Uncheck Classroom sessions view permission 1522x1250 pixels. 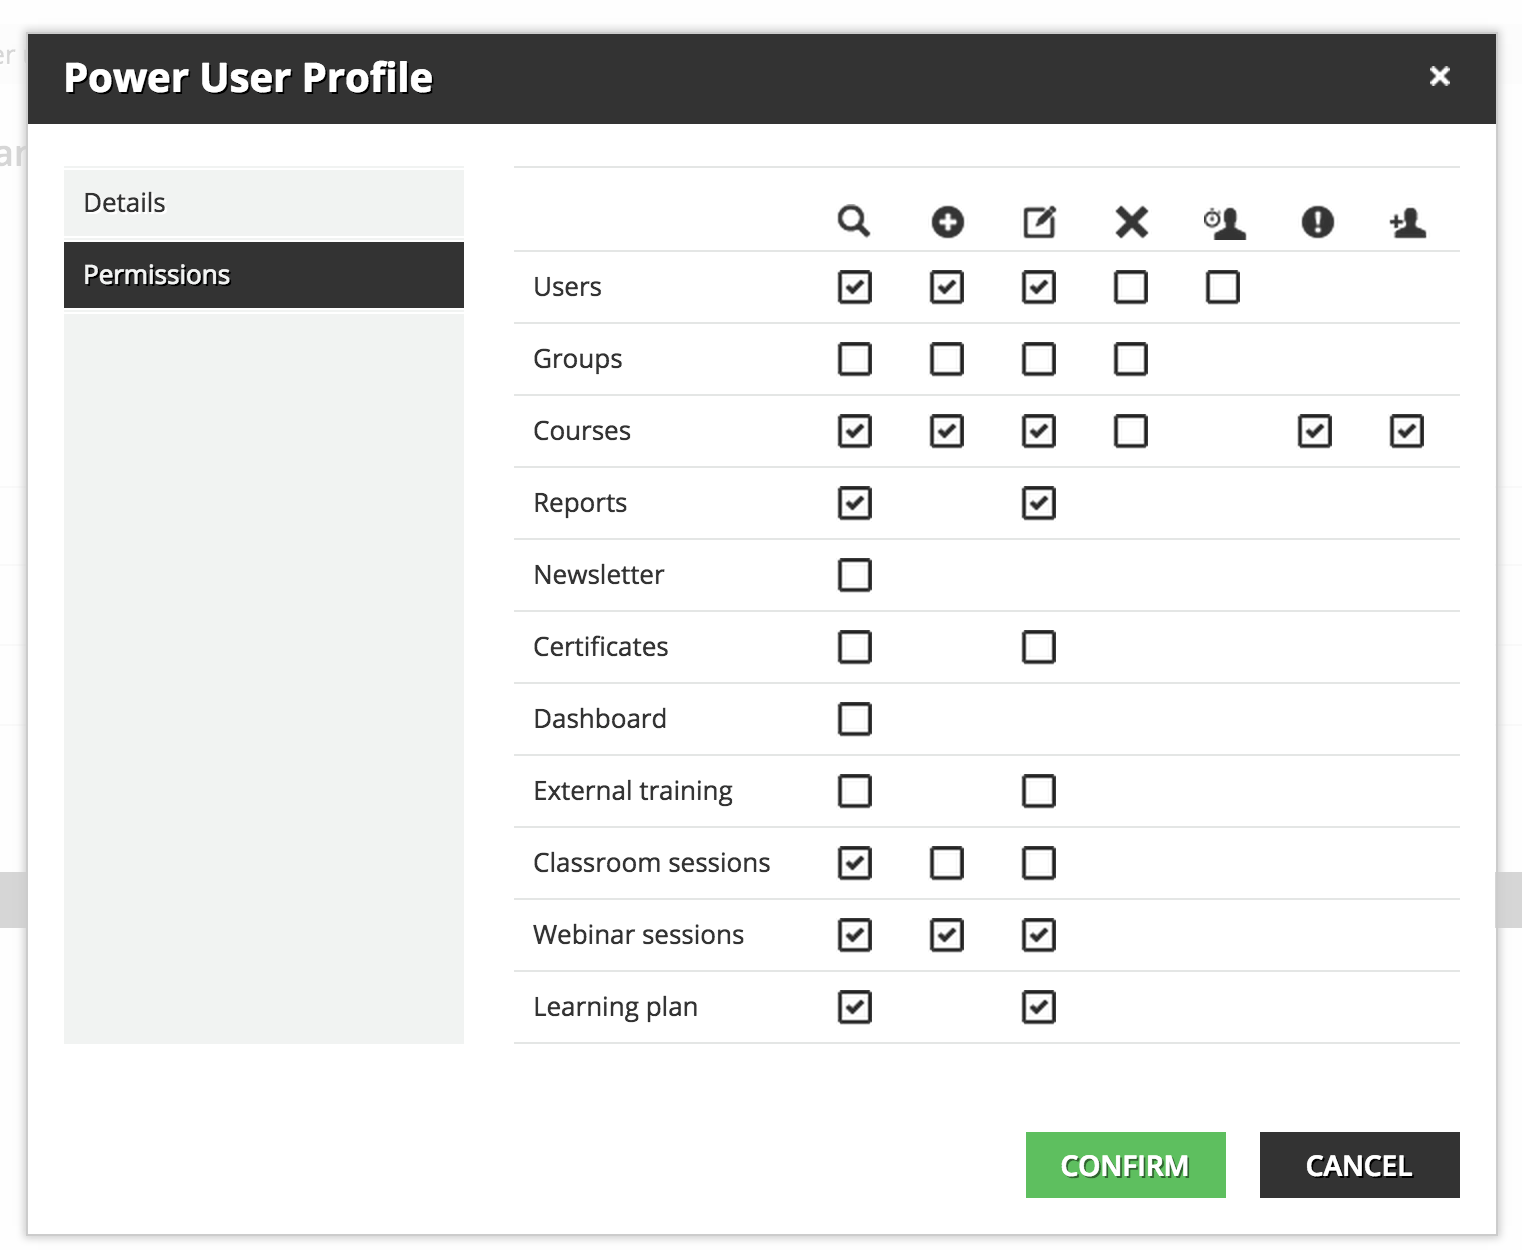pos(855,863)
